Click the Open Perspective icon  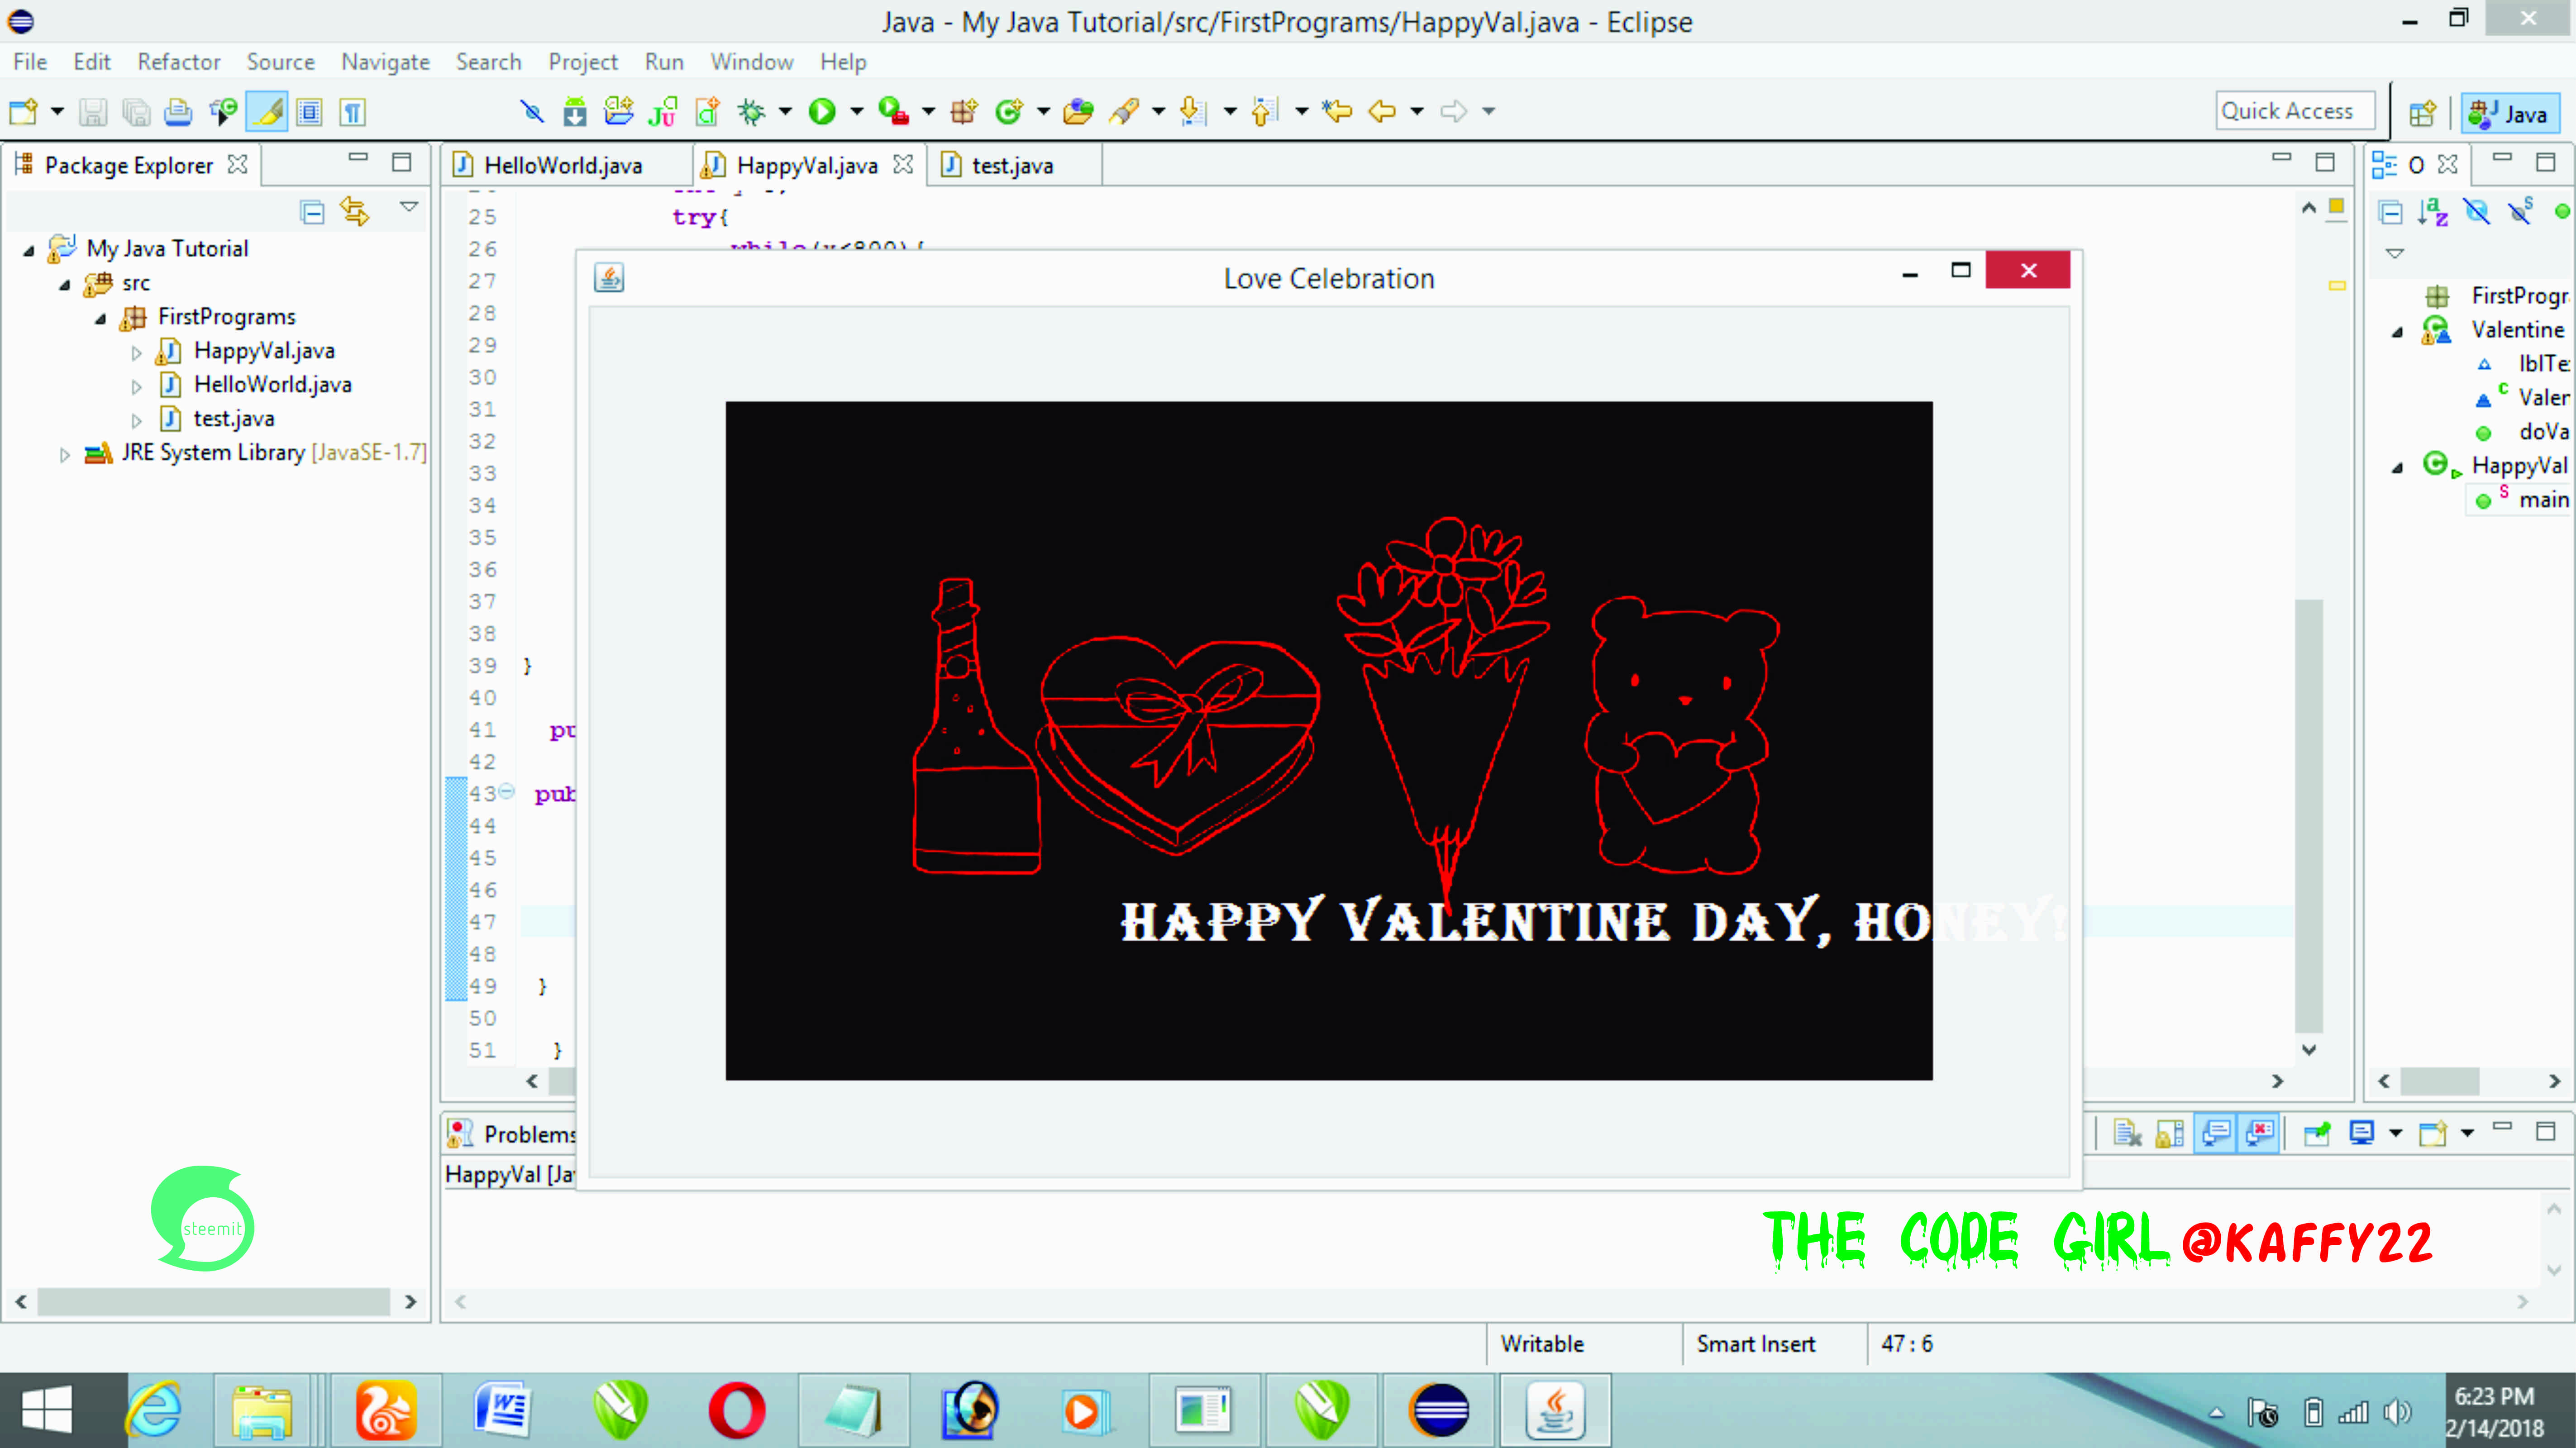tap(2422, 113)
